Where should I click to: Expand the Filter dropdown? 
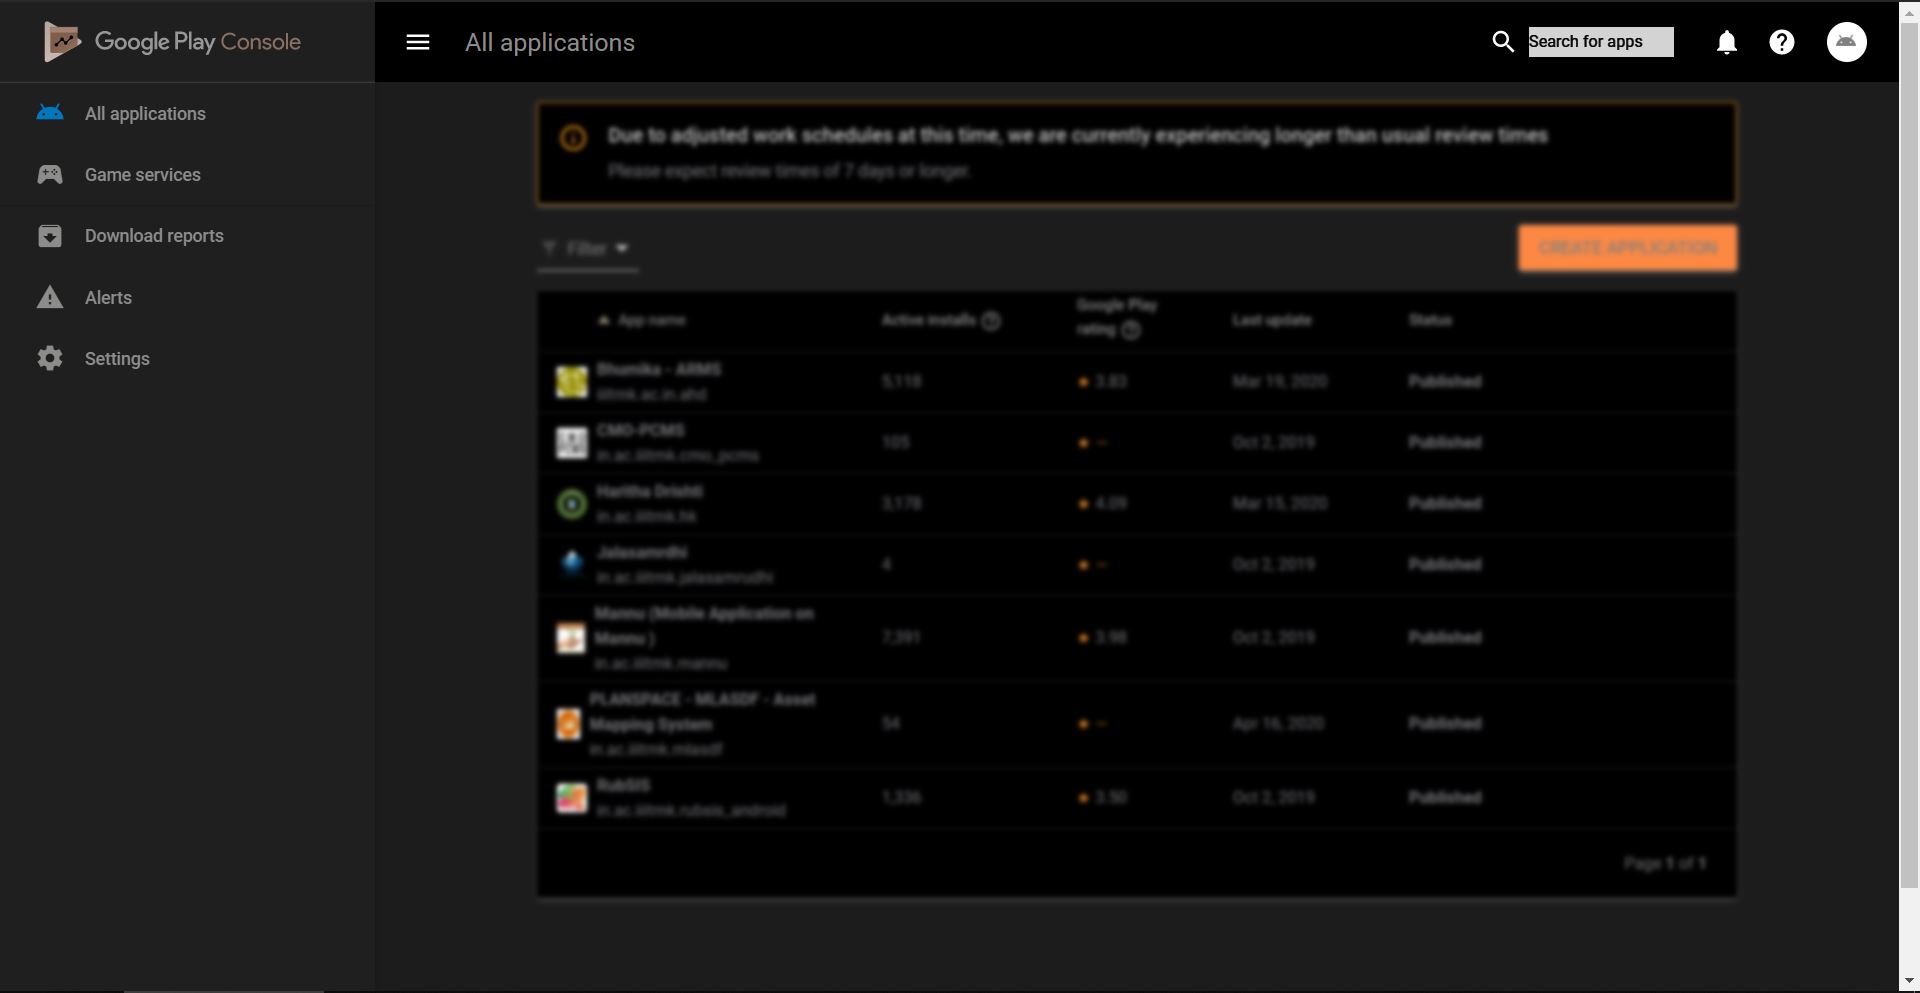587,248
